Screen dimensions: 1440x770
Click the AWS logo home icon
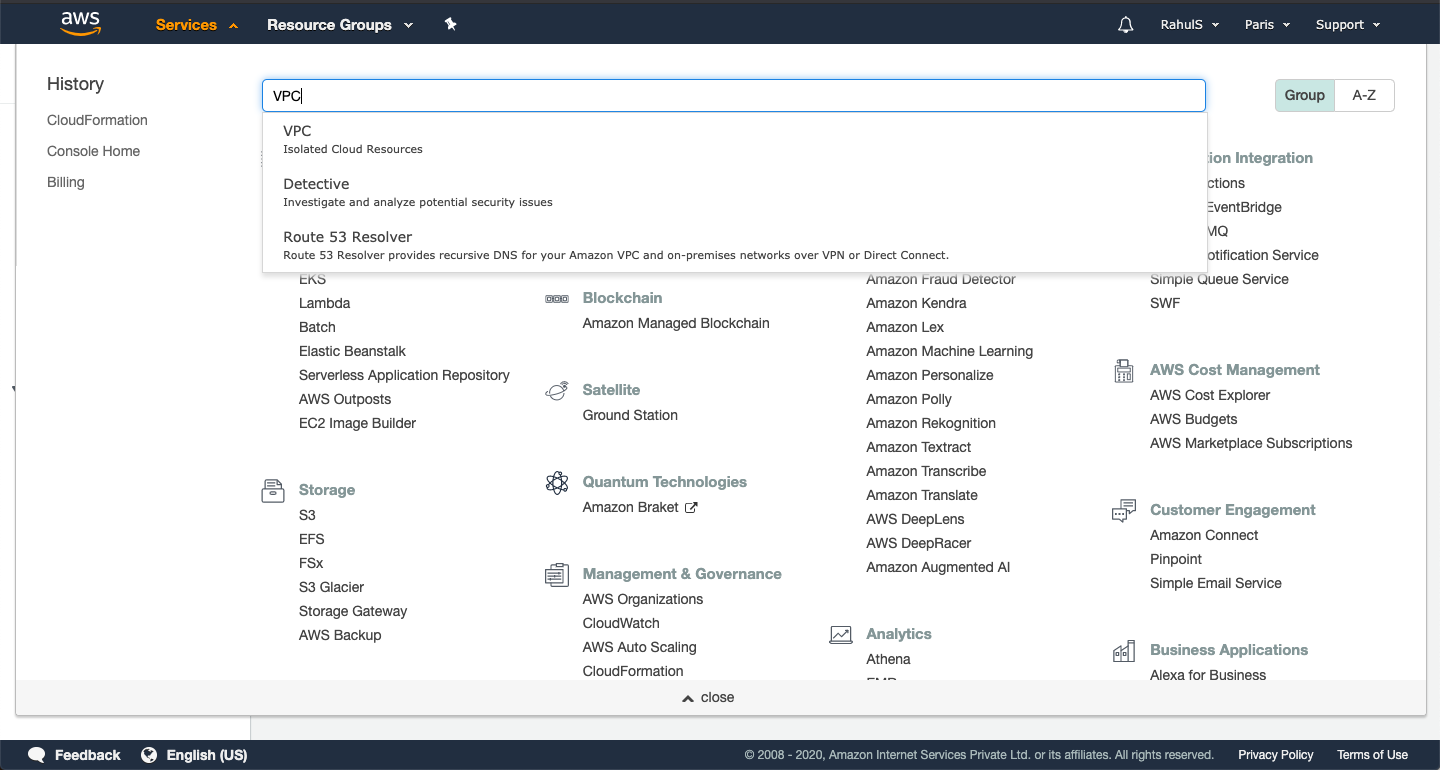80,24
